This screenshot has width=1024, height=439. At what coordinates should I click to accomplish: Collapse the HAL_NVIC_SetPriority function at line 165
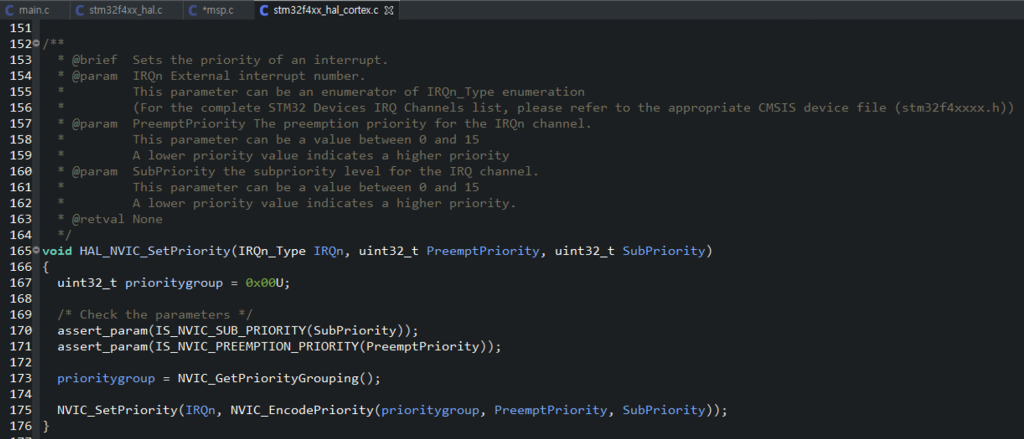(x=36, y=250)
